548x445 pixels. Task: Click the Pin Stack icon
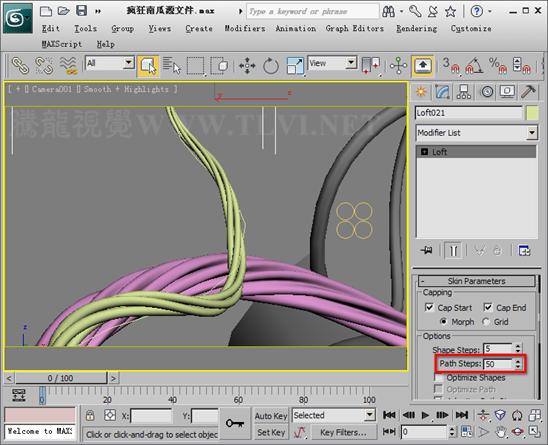[x=427, y=250]
